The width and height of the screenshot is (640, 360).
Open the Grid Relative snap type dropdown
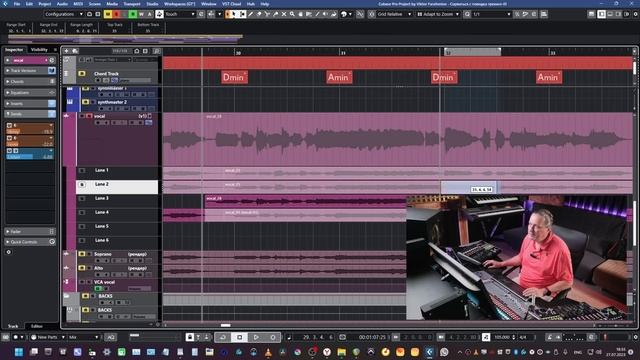click(394, 14)
